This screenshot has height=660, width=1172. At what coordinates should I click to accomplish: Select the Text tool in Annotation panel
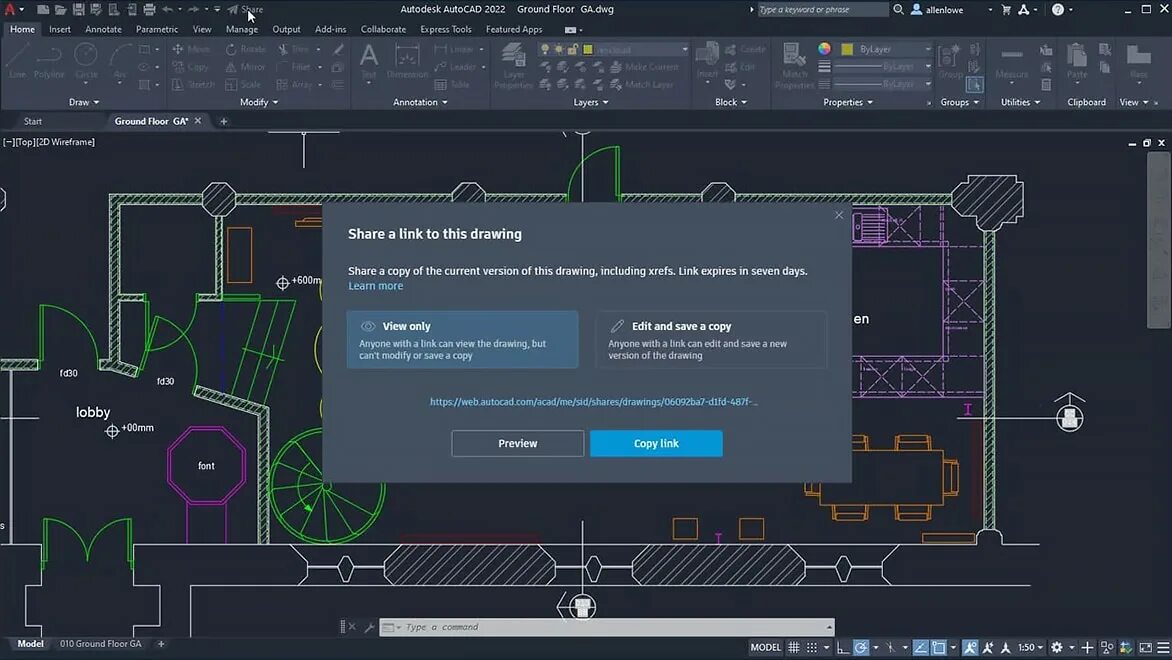[x=368, y=60]
